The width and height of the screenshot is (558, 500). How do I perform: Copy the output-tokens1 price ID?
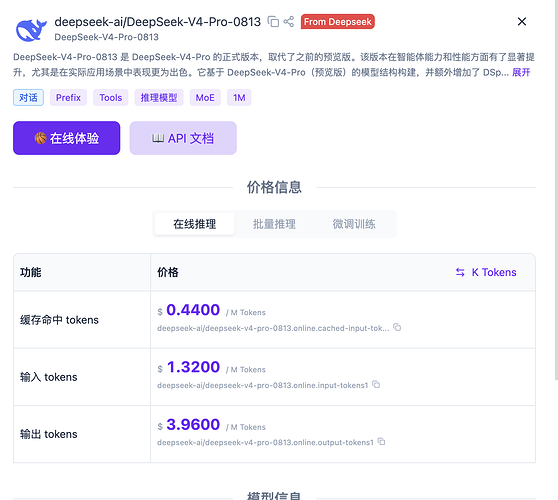tap(381, 442)
